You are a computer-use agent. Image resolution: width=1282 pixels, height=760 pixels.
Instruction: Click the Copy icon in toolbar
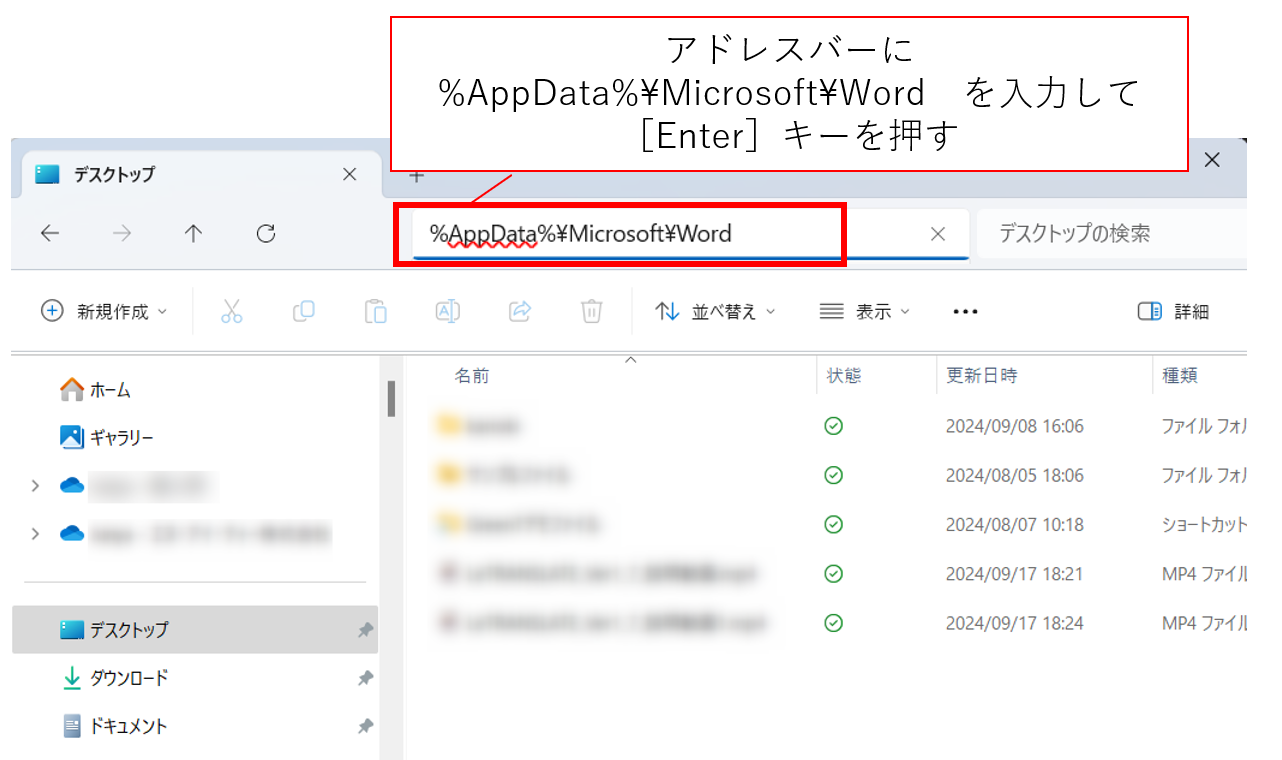tap(303, 312)
